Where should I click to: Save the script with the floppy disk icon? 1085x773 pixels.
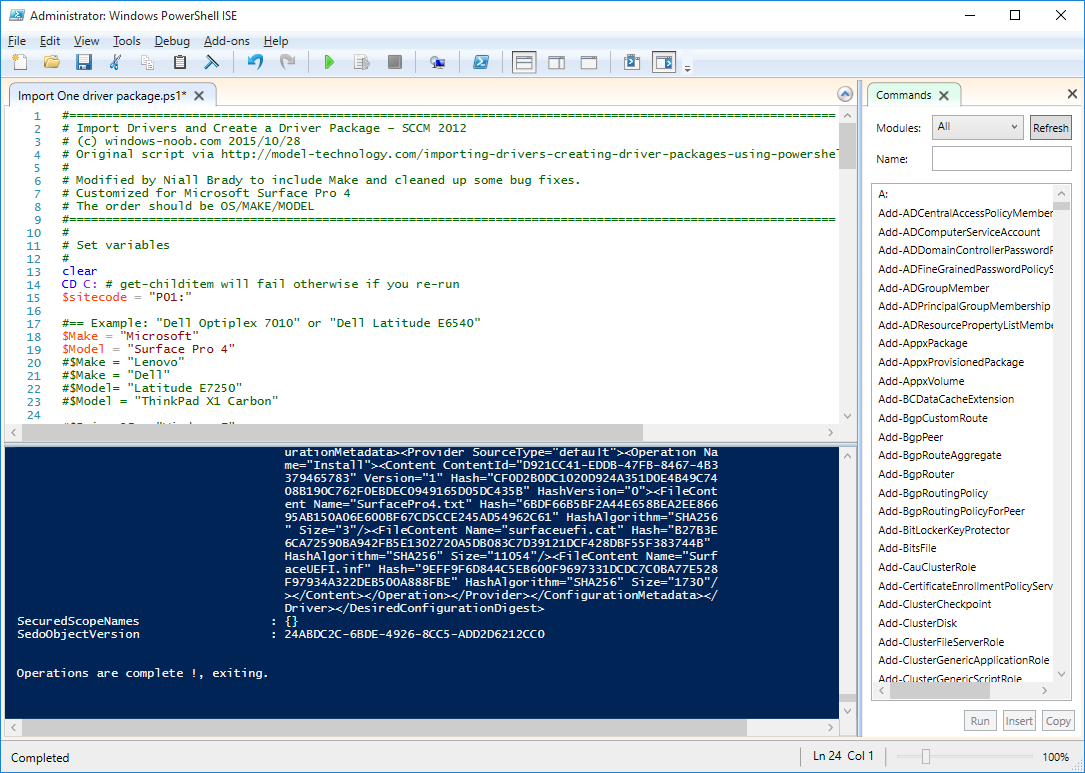point(84,62)
